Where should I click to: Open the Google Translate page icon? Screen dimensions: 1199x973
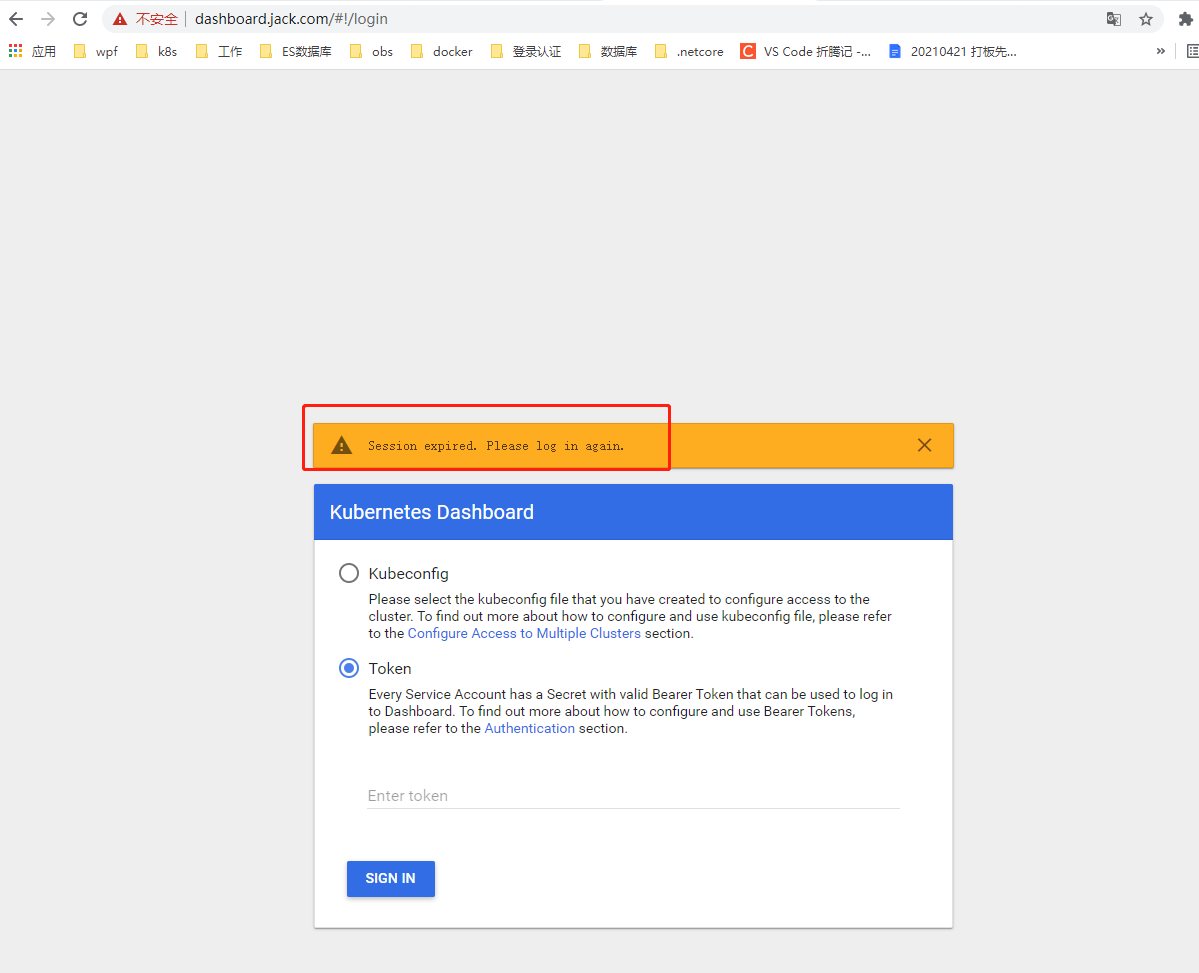pos(1113,19)
